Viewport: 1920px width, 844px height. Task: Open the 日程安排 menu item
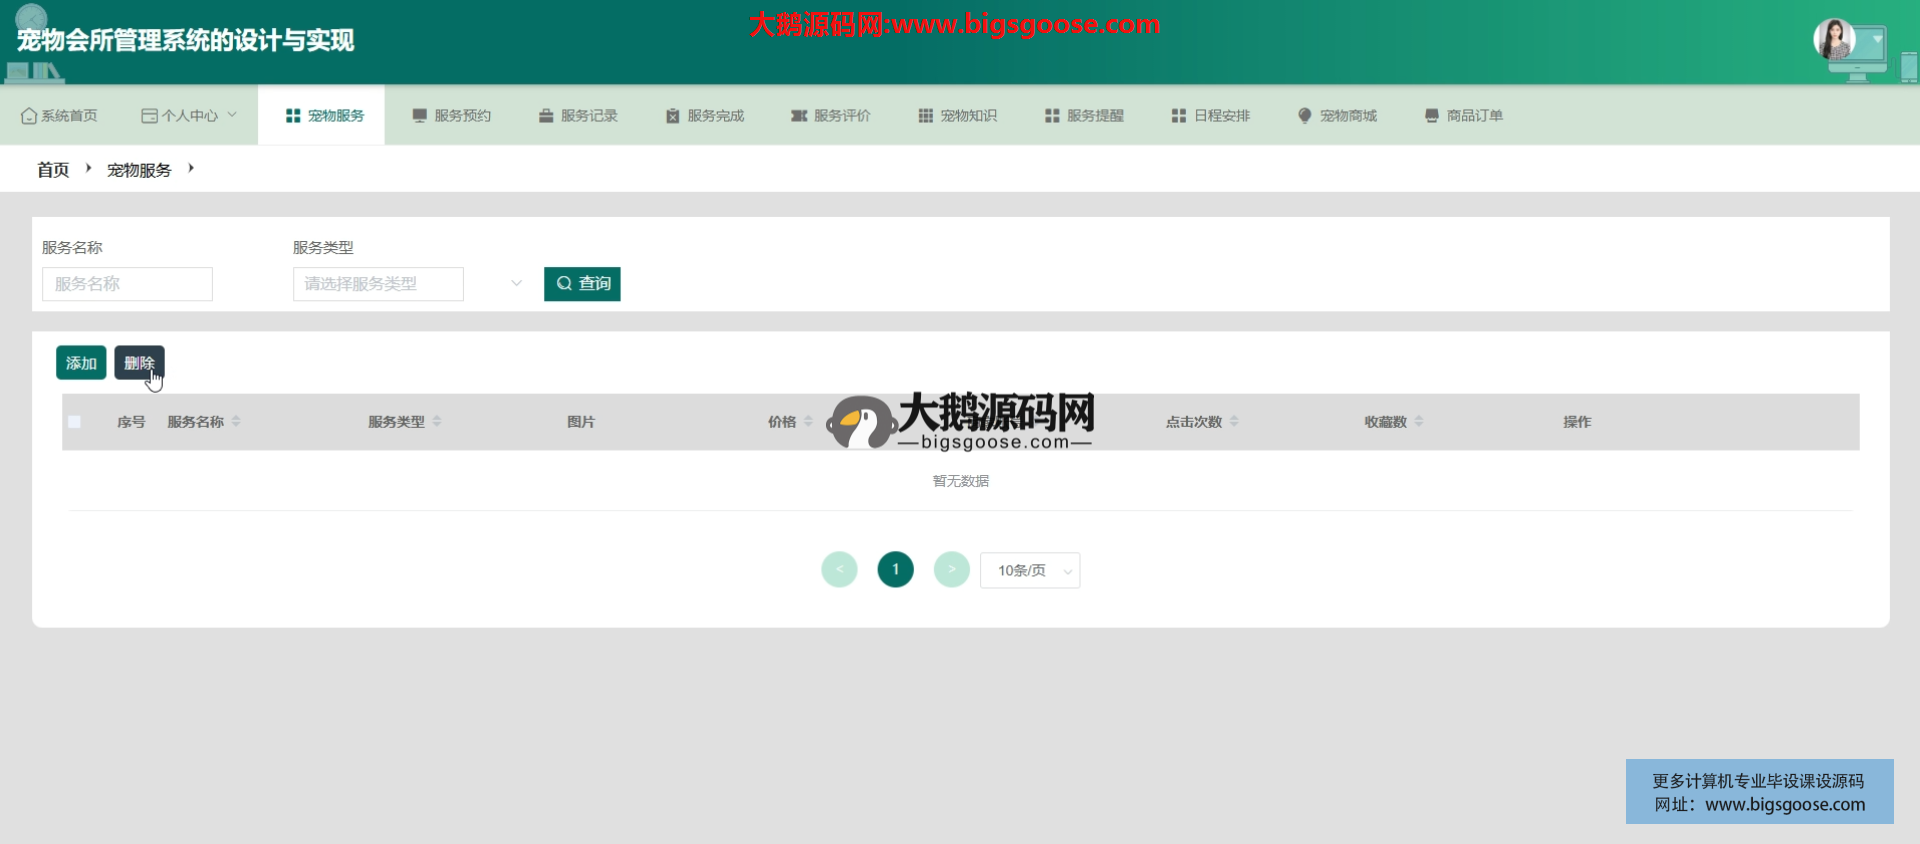point(1211,116)
